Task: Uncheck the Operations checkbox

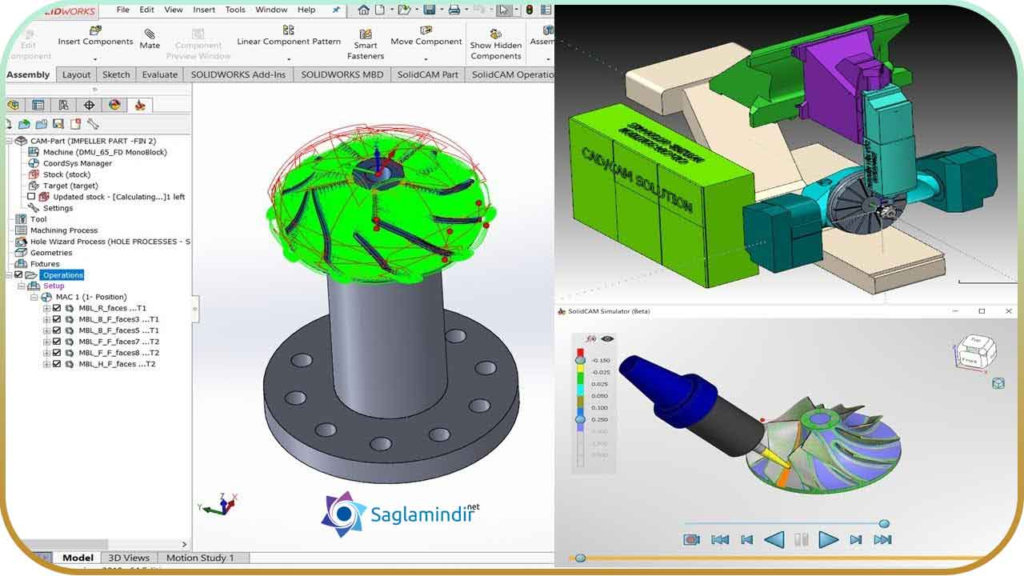Action: 18,275
